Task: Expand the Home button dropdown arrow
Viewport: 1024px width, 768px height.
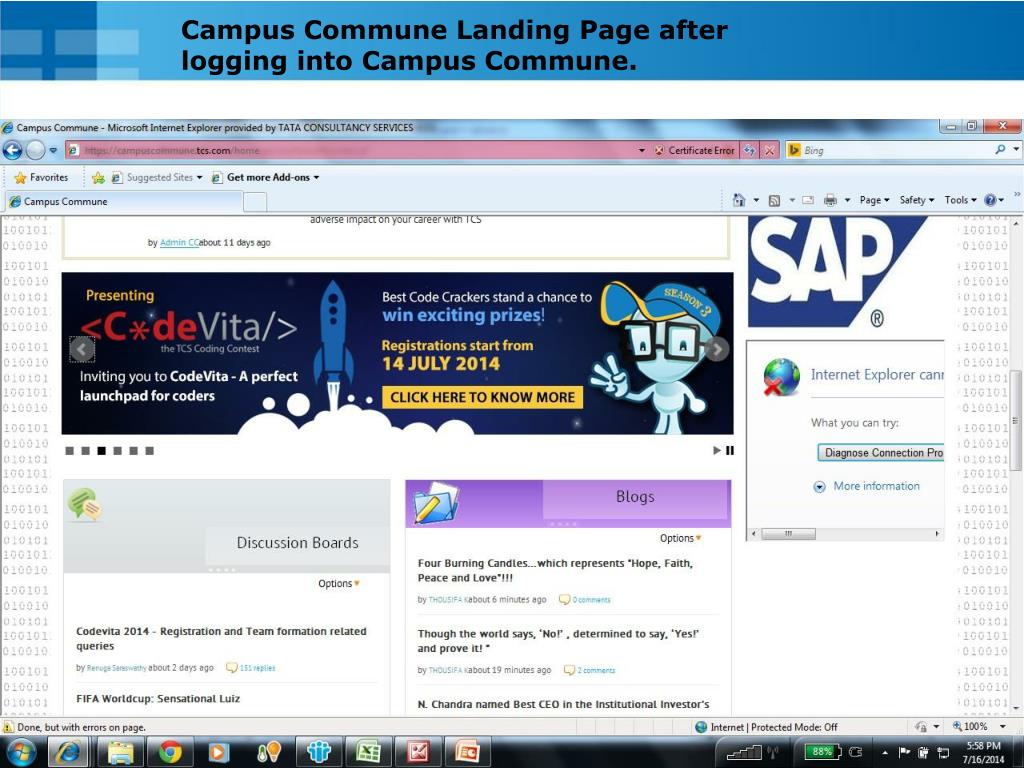Action: pyautogui.click(x=756, y=200)
